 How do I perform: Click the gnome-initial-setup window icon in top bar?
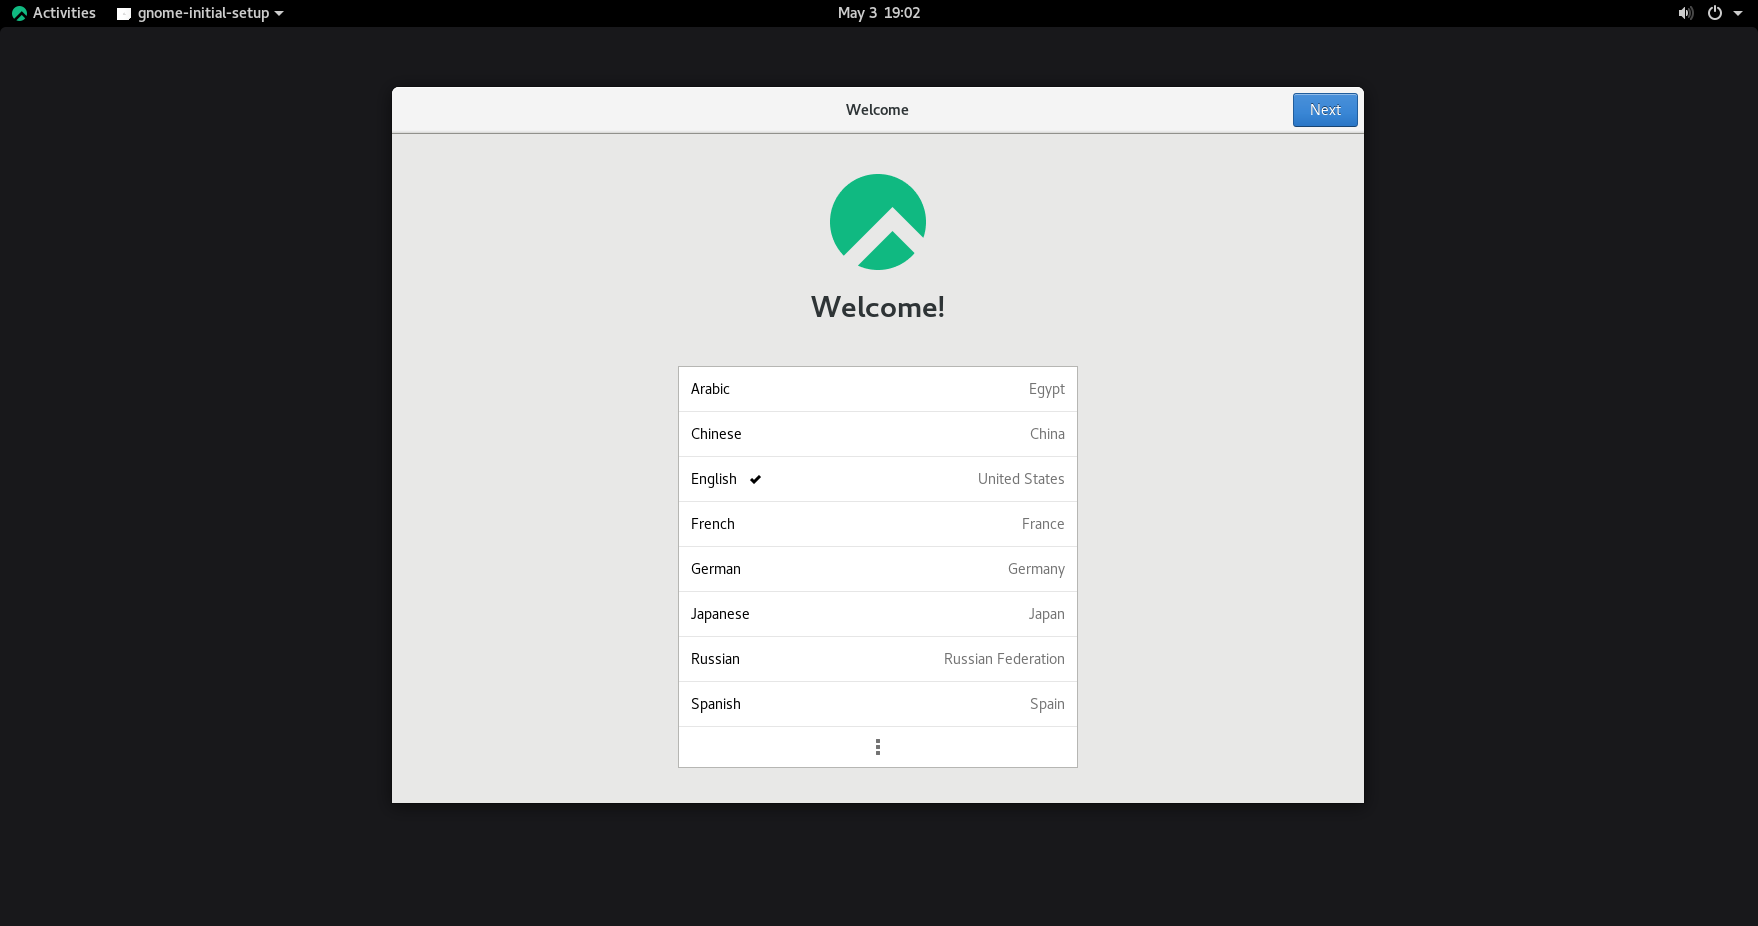click(x=124, y=14)
